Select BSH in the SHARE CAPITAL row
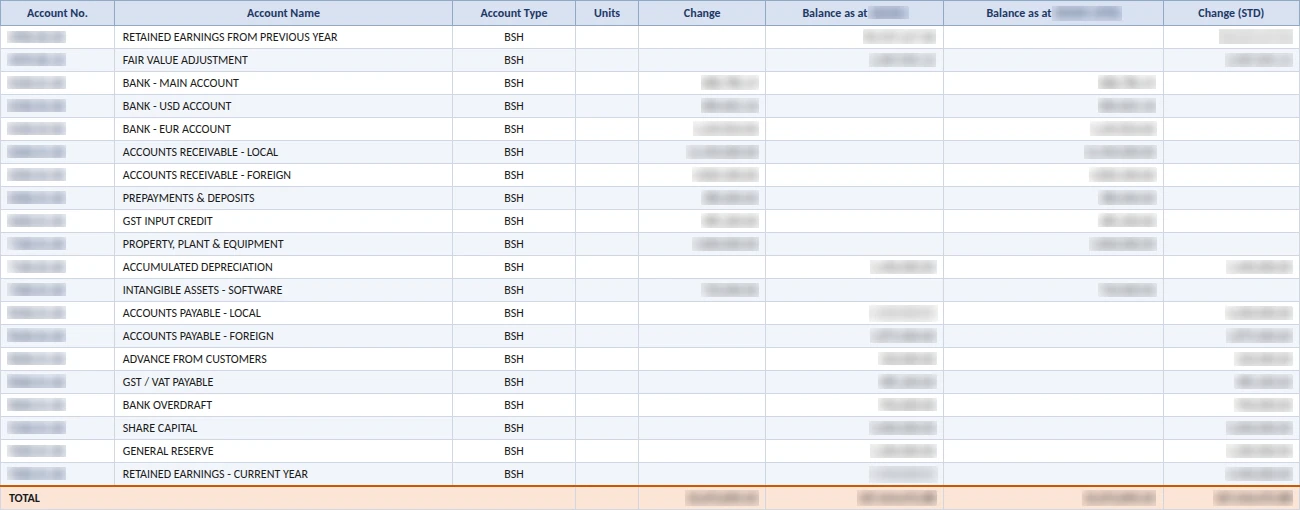1300x510 pixels. point(514,428)
